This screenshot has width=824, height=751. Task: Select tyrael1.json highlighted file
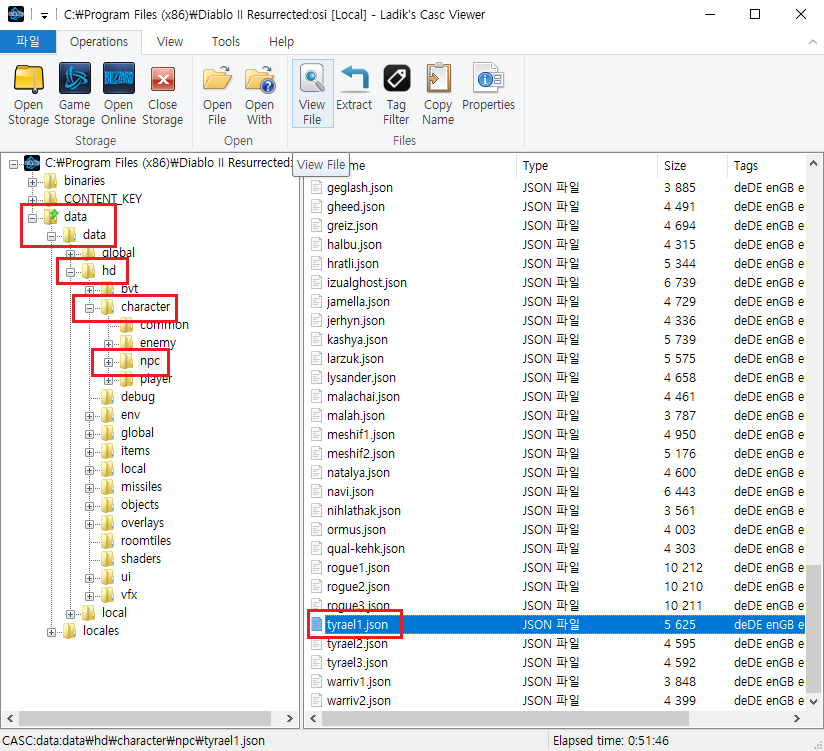357,624
